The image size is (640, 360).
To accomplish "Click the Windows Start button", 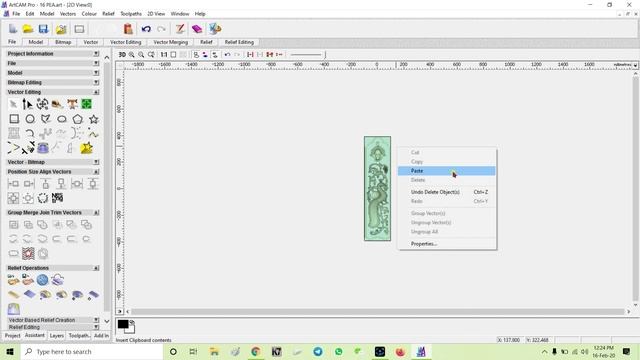I will coord(10,351).
